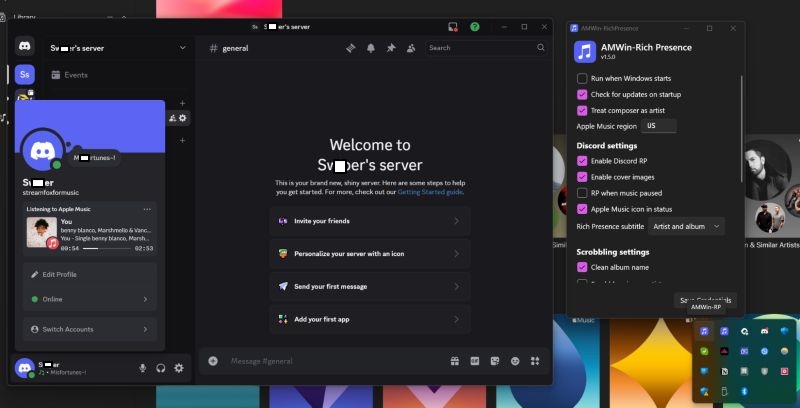The height and width of the screenshot is (408, 800).
Task: Open Discord direct messages home icon
Action: coord(24,46)
